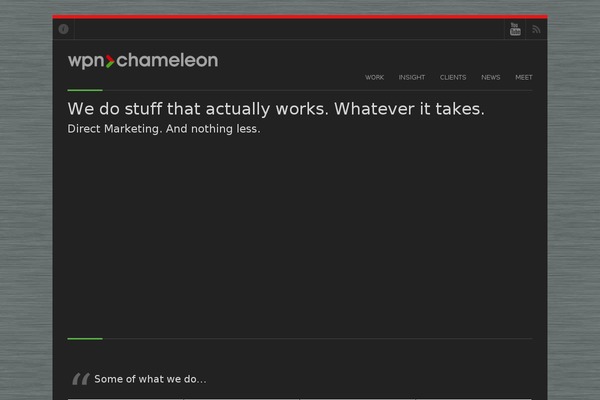Click the info icon in top bar
The height and width of the screenshot is (400, 600).
(x=64, y=29)
